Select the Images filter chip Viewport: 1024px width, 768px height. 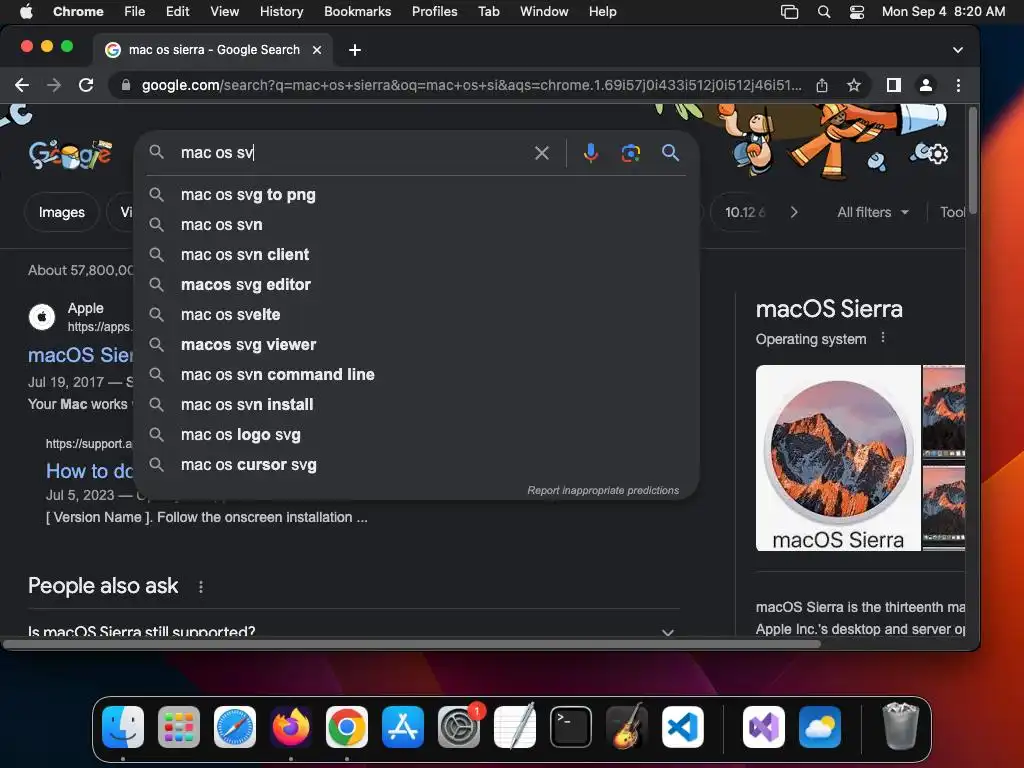(x=61, y=212)
